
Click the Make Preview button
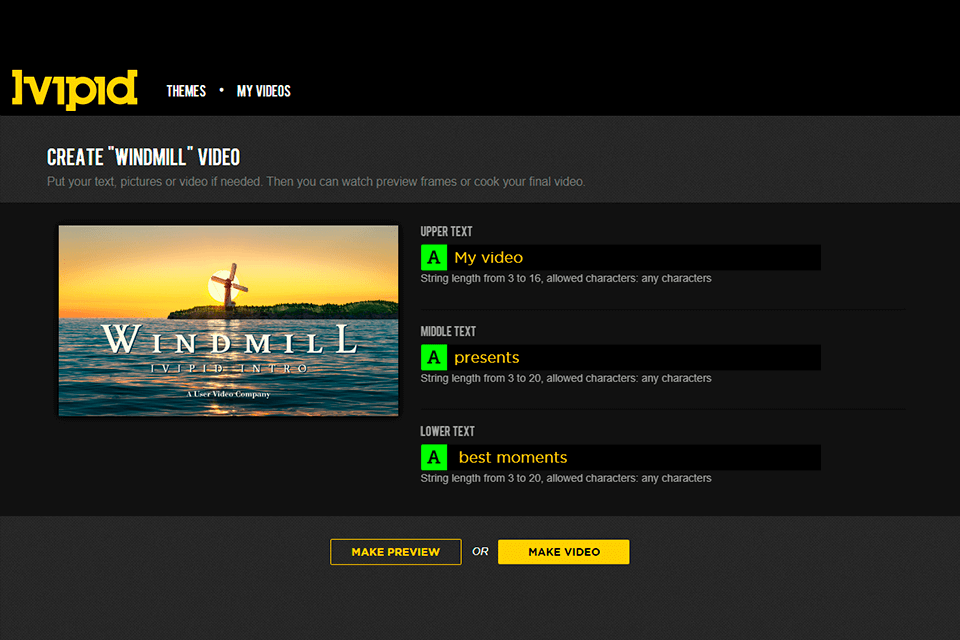(395, 551)
